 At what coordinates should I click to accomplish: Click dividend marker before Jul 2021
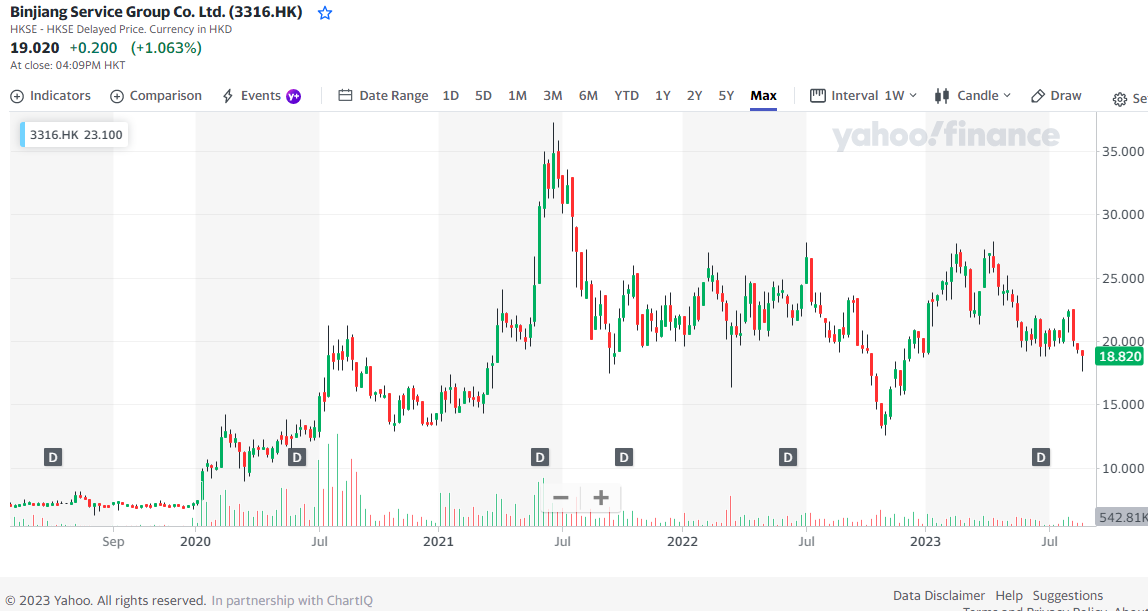point(540,458)
